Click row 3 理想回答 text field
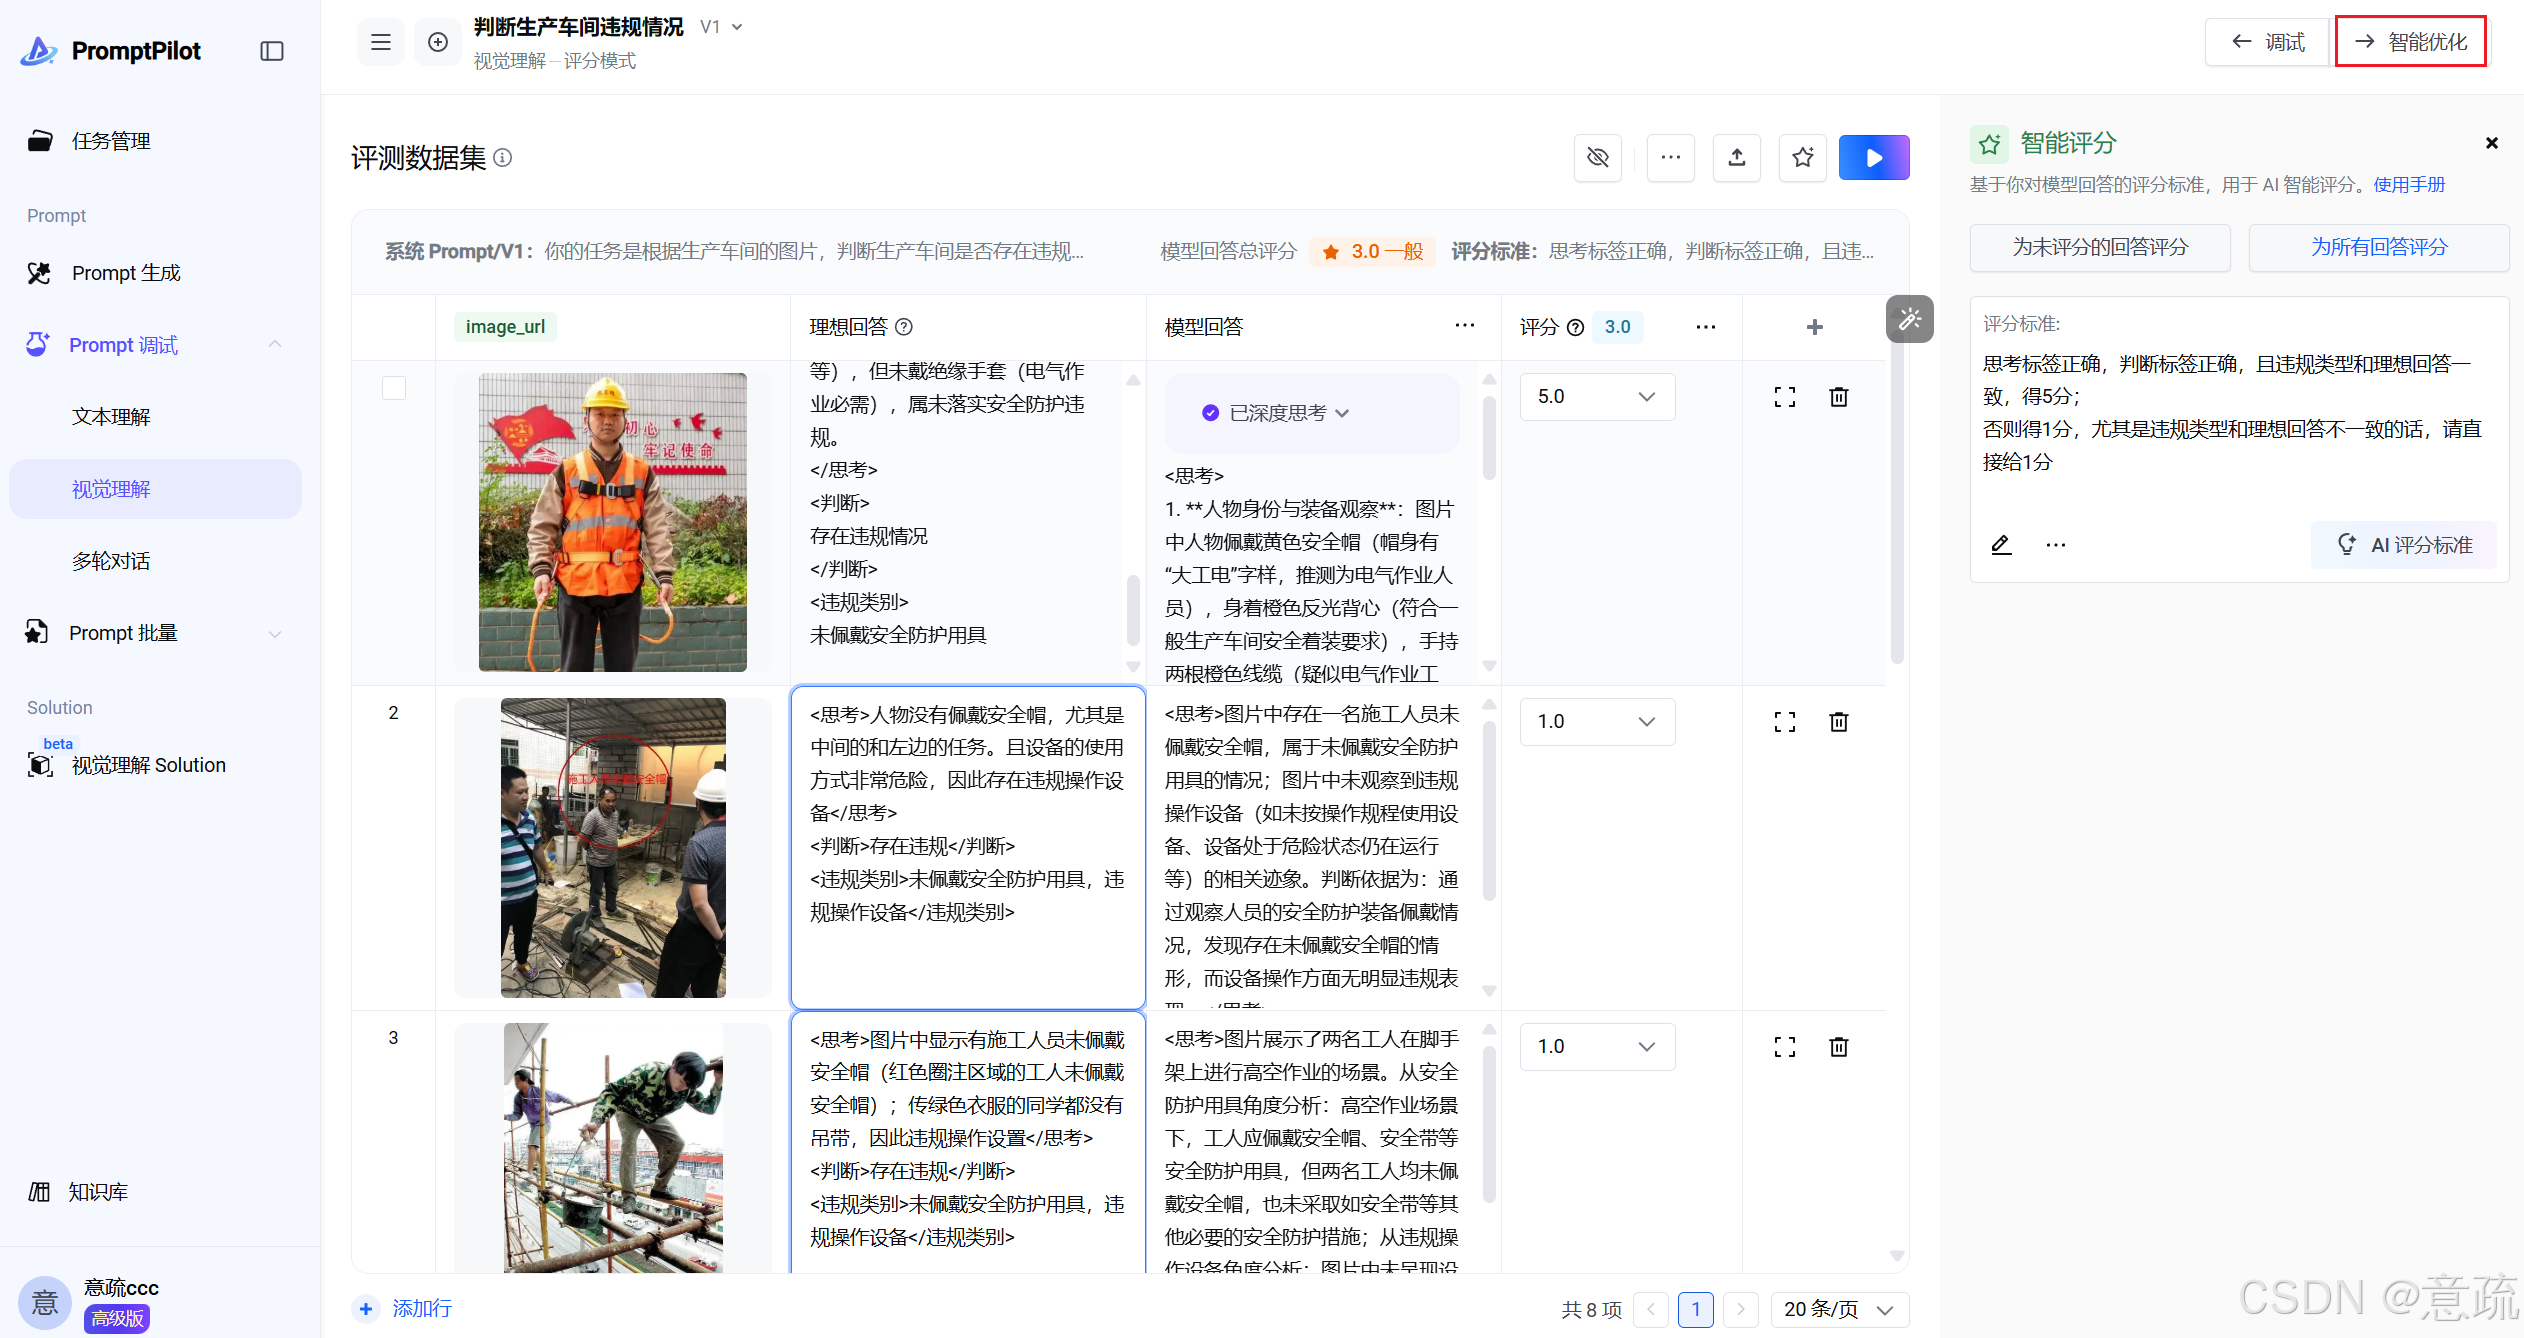Image resolution: width=2524 pixels, height=1338 pixels. click(968, 1142)
